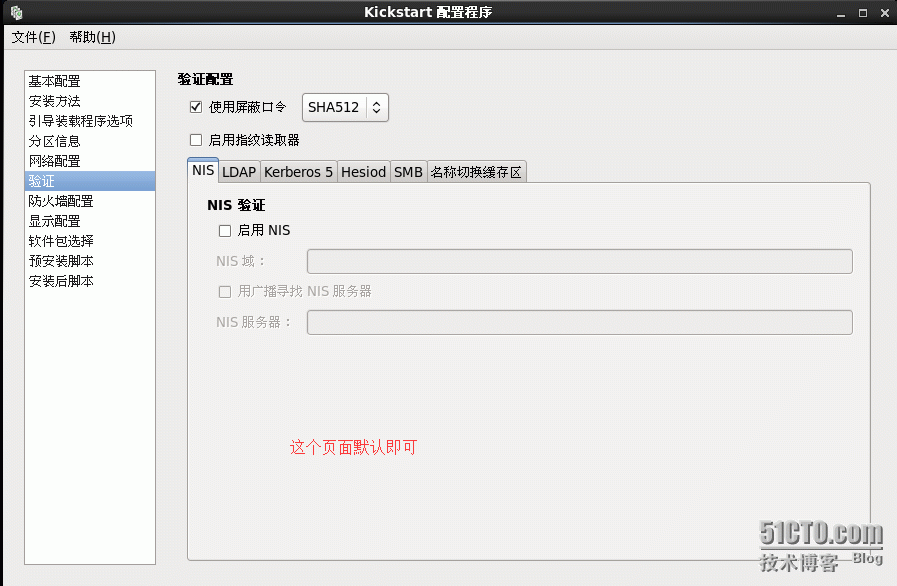Open the SHA512 hash algorithm dropdown
The width and height of the screenshot is (897, 586).
[345, 108]
